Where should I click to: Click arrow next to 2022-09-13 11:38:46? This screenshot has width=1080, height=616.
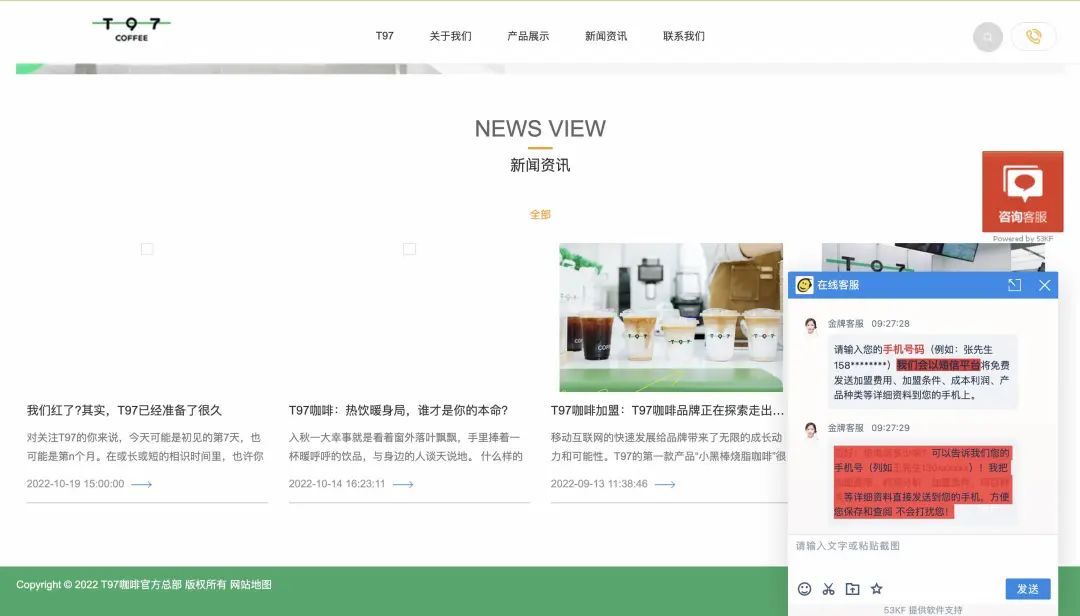click(x=665, y=484)
